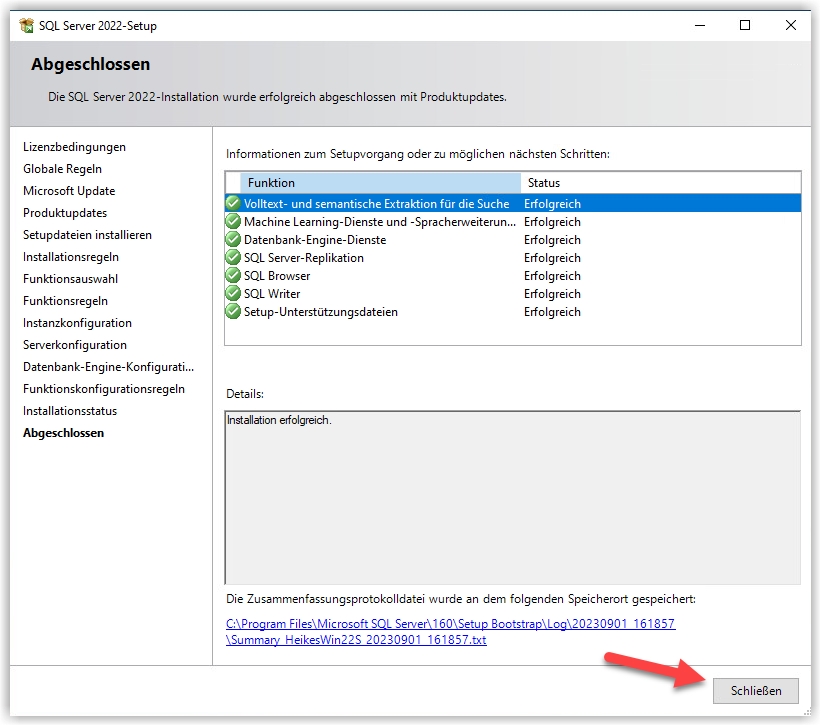Select Lizenzbedingungen step in sidebar
821x726 pixels.
pyautogui.click(x=74, y=147)
